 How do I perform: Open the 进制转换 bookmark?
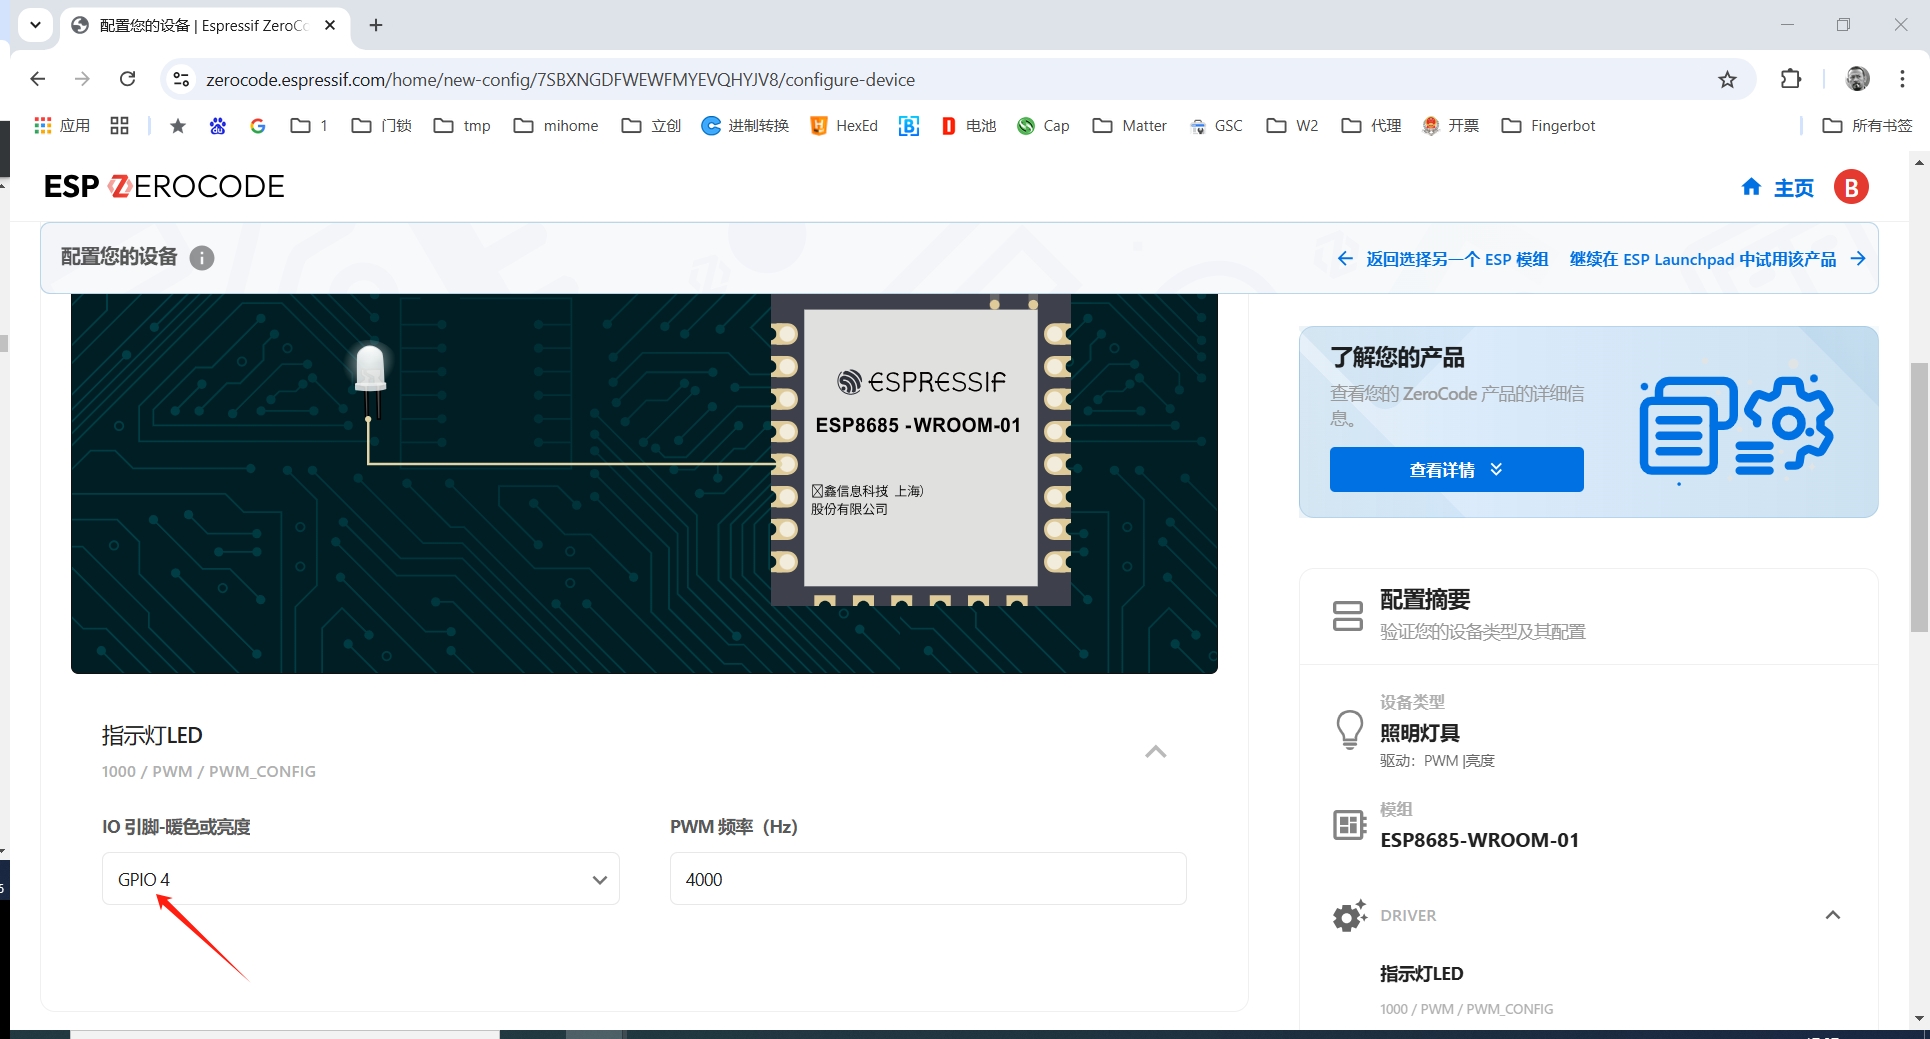745,125
